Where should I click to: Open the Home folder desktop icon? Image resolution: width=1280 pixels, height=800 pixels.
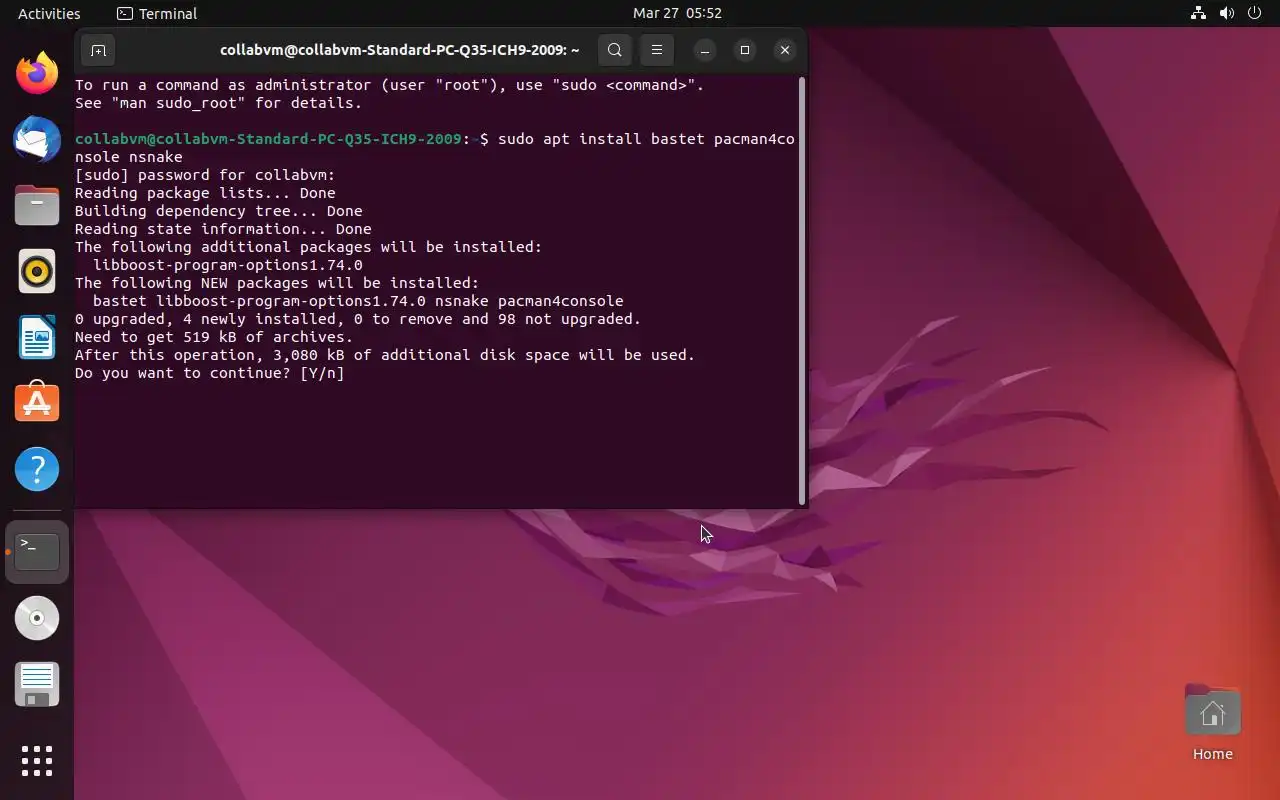point(1212,723)
